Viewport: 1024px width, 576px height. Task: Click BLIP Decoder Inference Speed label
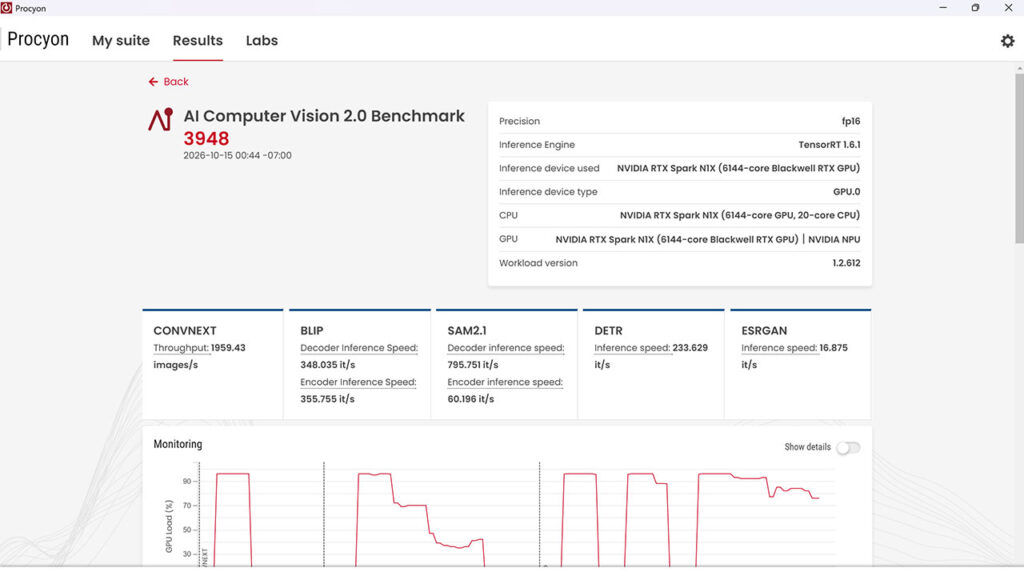[359, 348]
